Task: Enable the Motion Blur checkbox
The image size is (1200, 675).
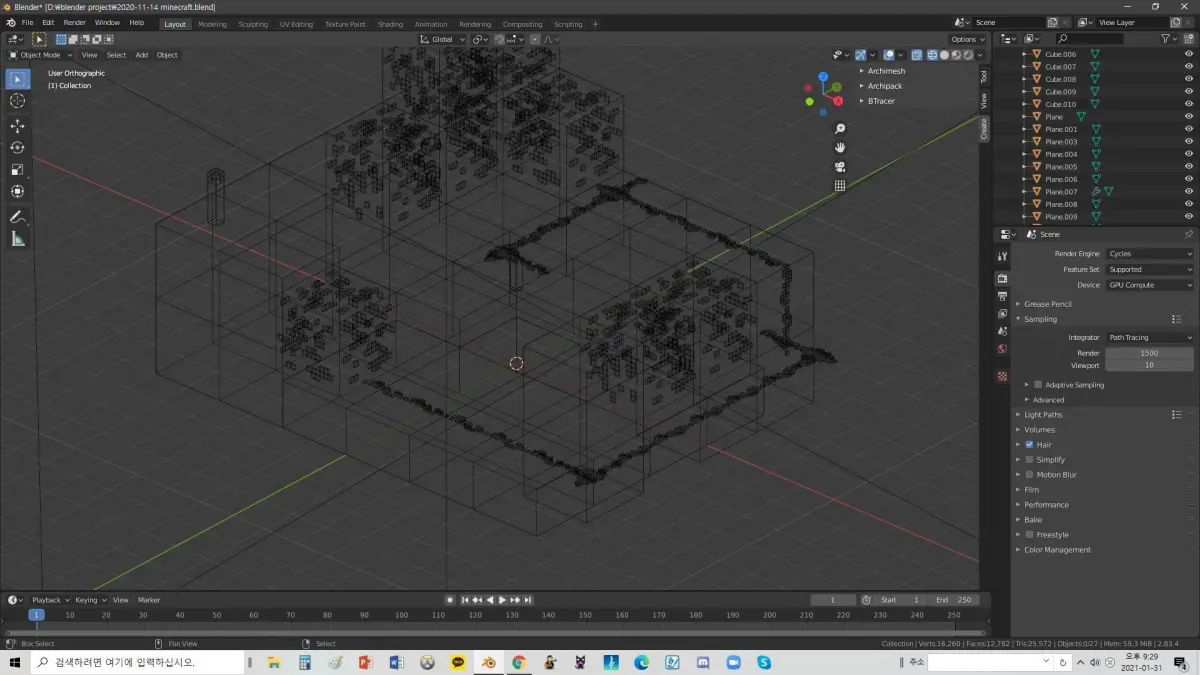Action: tap(1029, 475)
